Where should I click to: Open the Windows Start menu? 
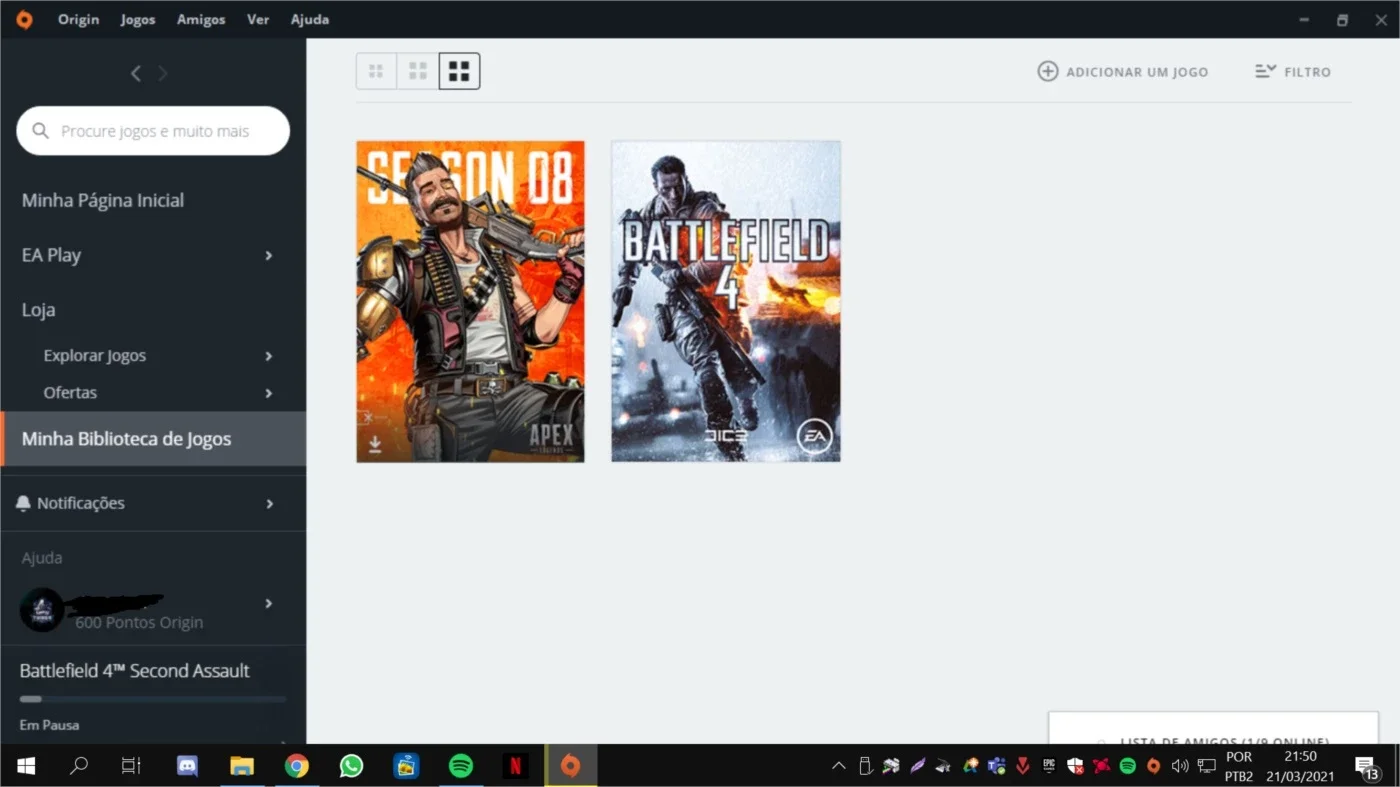(x=26, y=766)
